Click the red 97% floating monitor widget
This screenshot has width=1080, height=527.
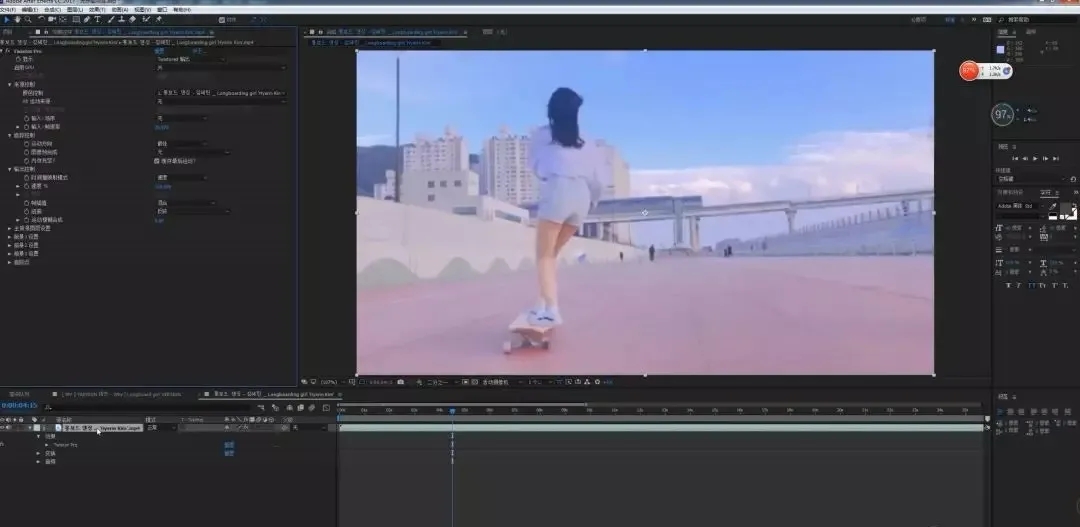pos(969,70)
